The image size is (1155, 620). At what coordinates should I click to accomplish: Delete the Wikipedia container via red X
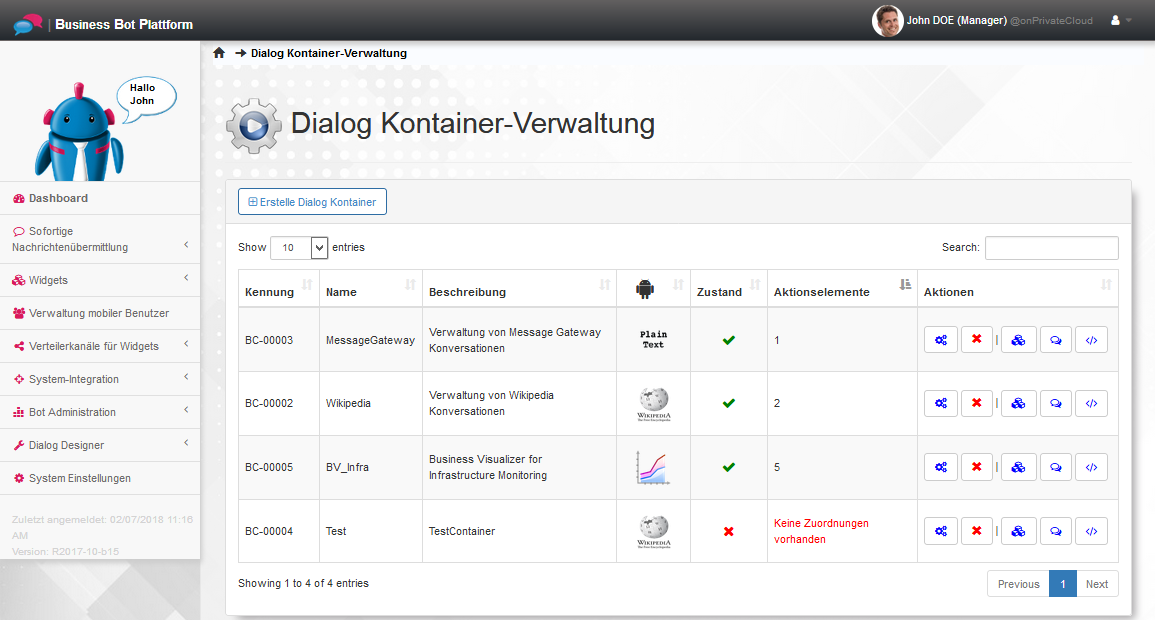pos(976,404)
